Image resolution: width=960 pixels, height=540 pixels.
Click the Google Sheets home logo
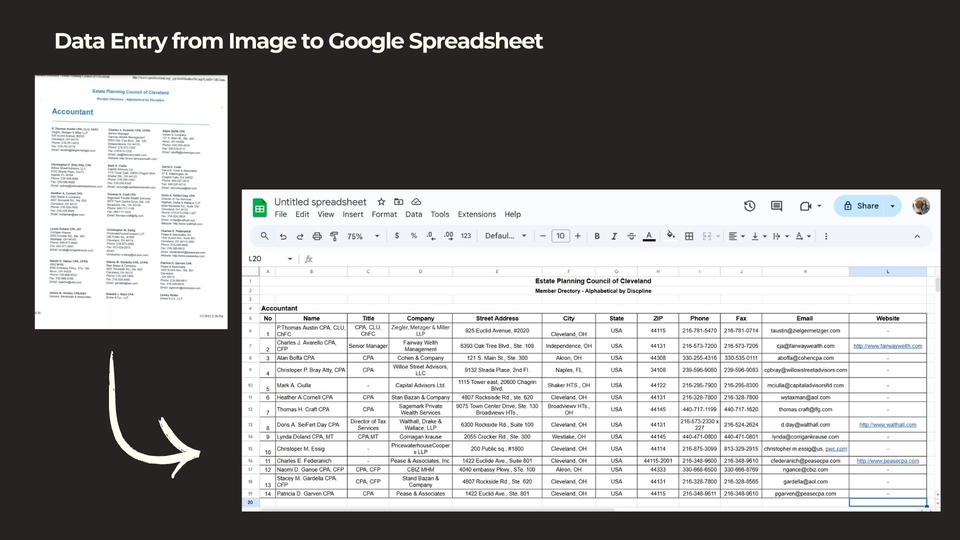click(x=260, y=208)
